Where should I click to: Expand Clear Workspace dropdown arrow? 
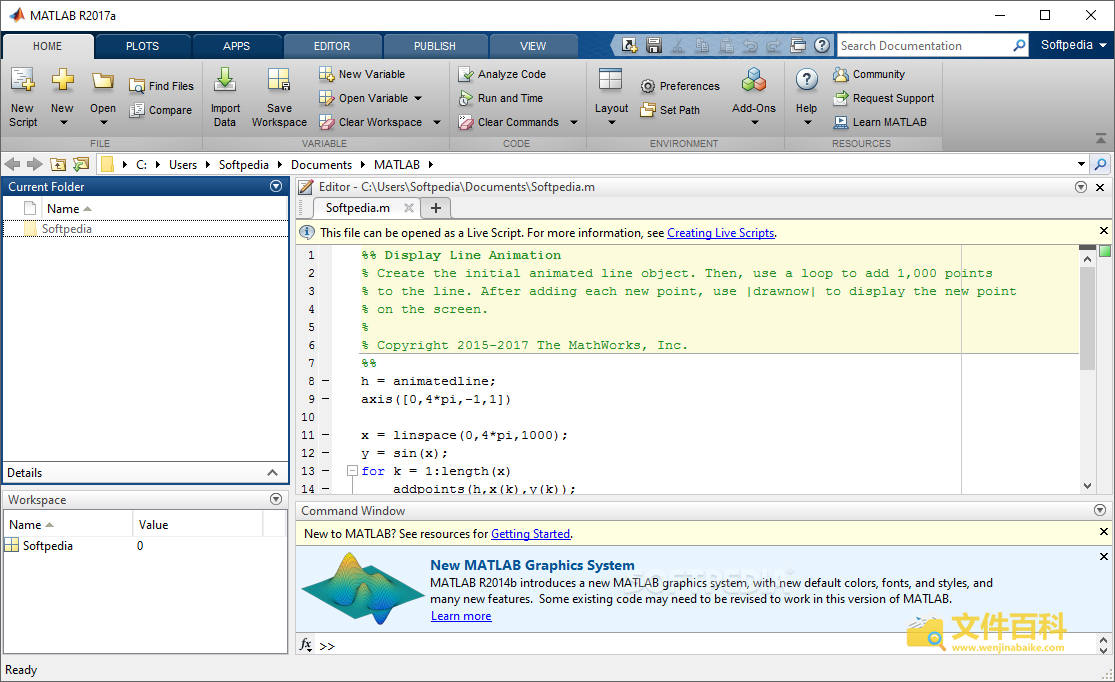point(437,122)
